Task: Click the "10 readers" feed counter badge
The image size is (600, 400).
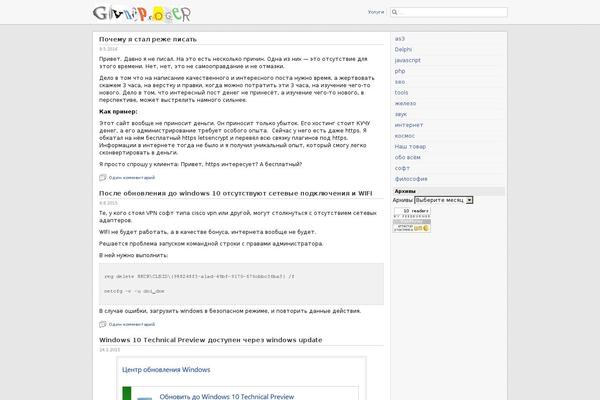Action: [412, 211]
